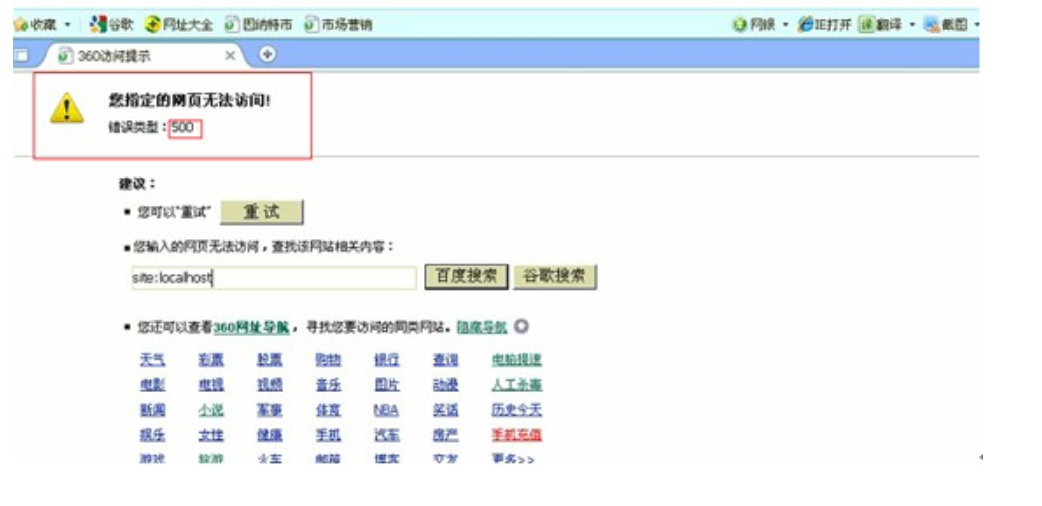Expand the 收藏 dropdown arrow
The image size is (1042, 506).
click(x=67, y=24)
